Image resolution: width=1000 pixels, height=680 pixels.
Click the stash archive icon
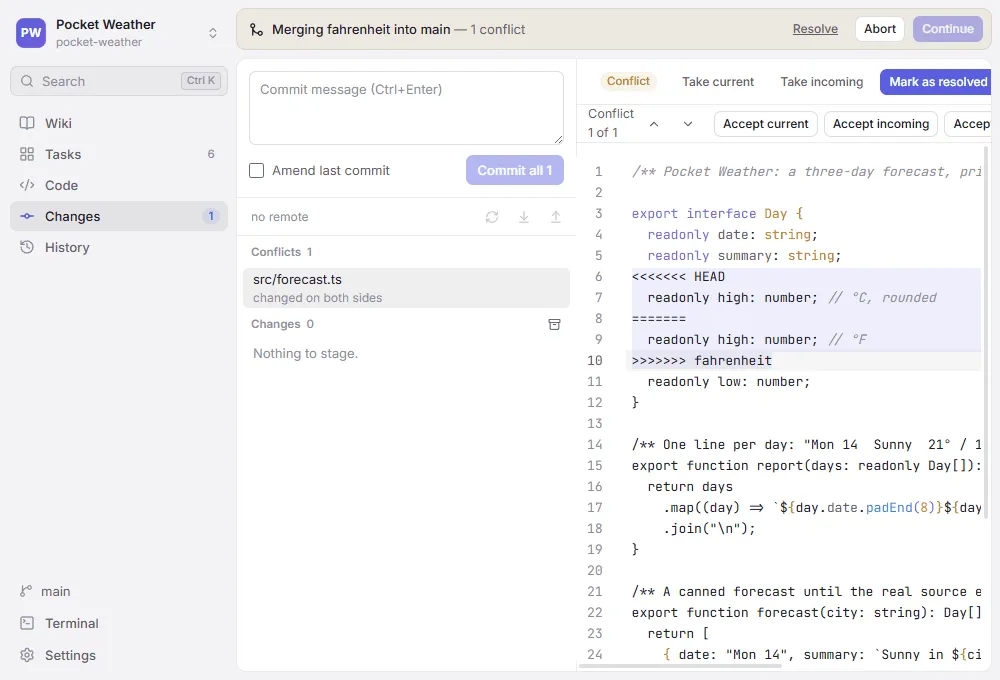[555, 324]
